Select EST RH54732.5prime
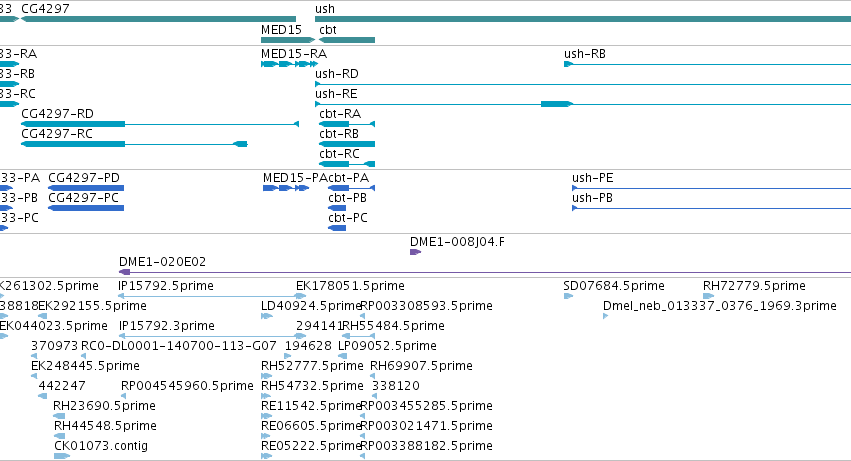Viewport: 851px width, 461px height. (x=266, y=396)
